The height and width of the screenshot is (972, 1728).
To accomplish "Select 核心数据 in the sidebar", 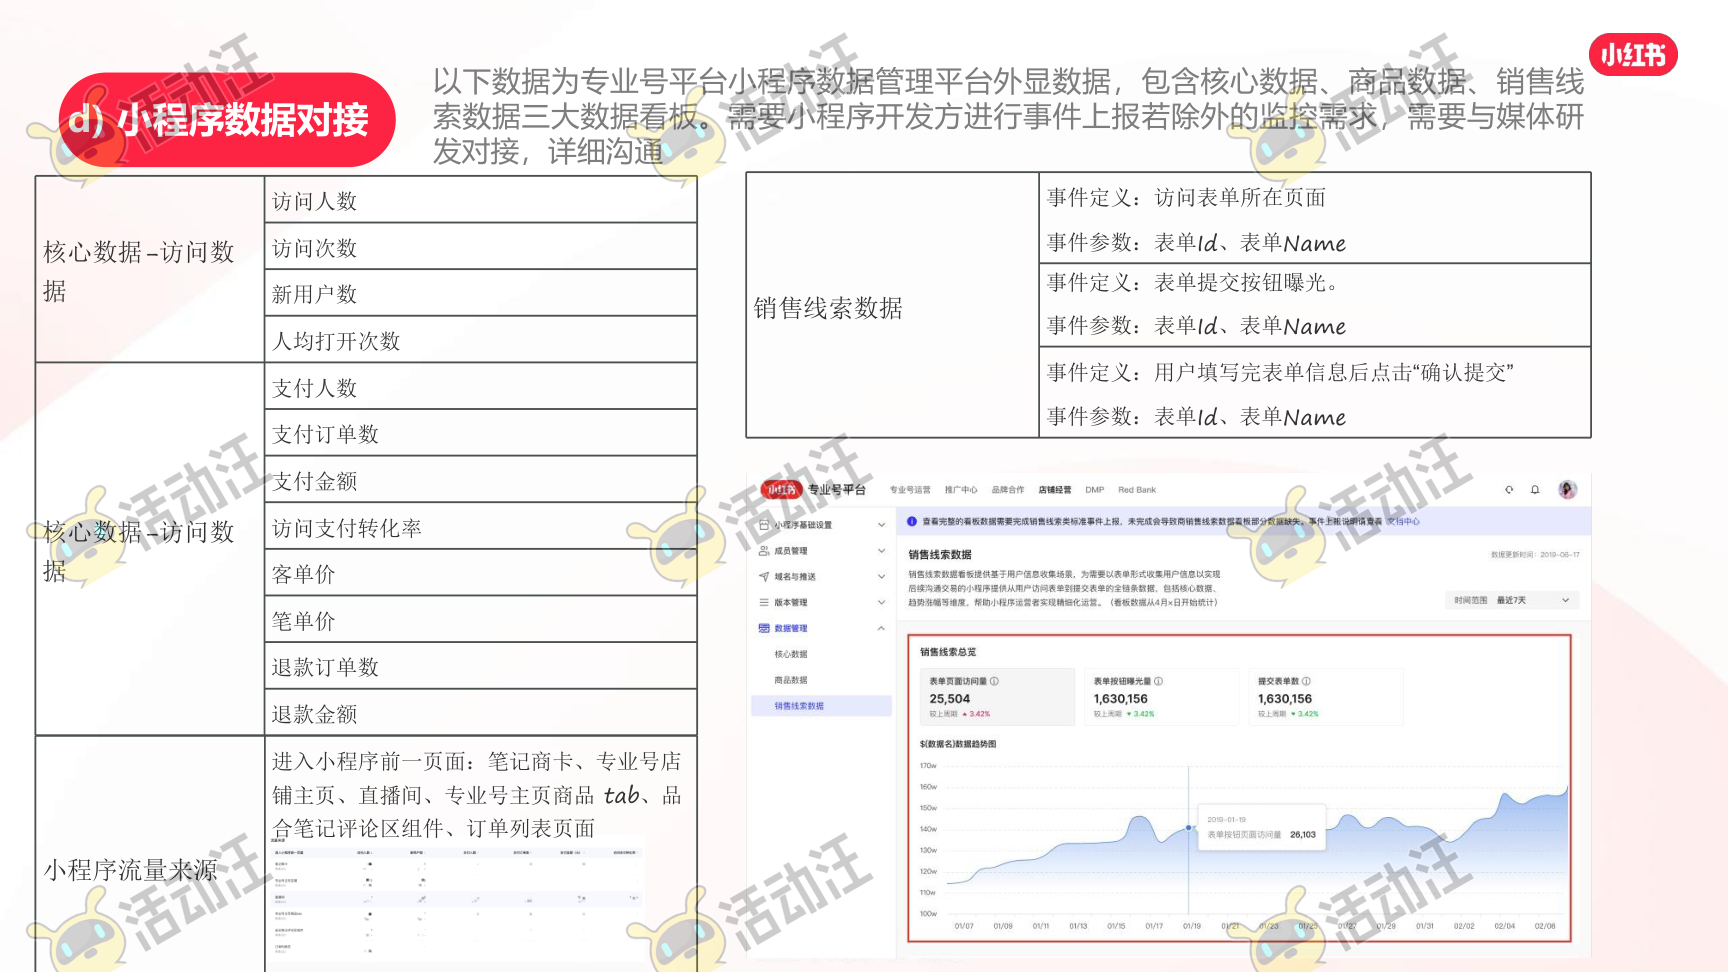I will [791, 654].
